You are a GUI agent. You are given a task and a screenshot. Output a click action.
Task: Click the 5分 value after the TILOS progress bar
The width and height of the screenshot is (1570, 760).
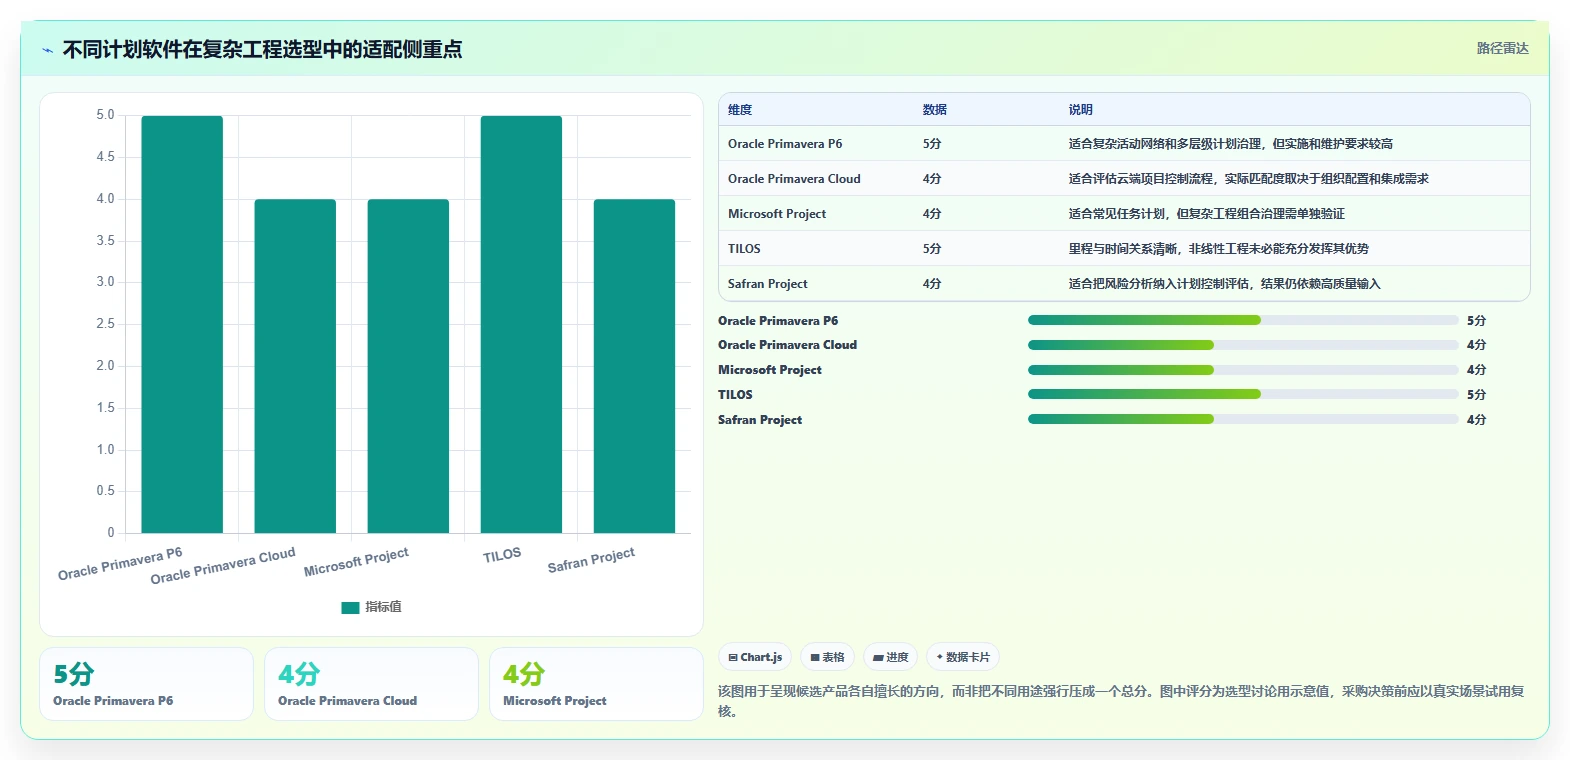point(1476,395)
